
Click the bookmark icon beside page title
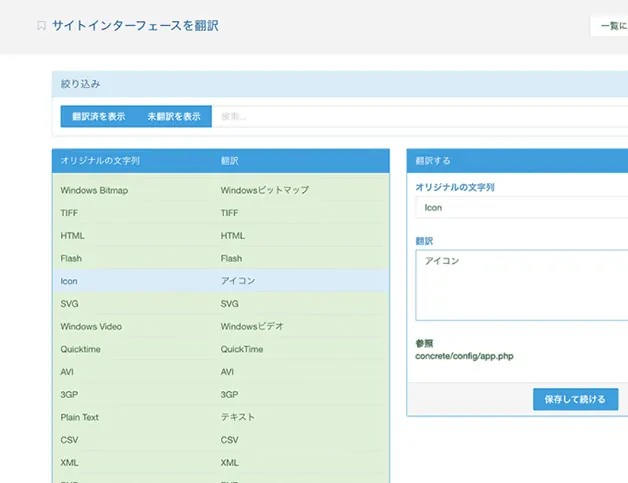click(x=41, y=26)
